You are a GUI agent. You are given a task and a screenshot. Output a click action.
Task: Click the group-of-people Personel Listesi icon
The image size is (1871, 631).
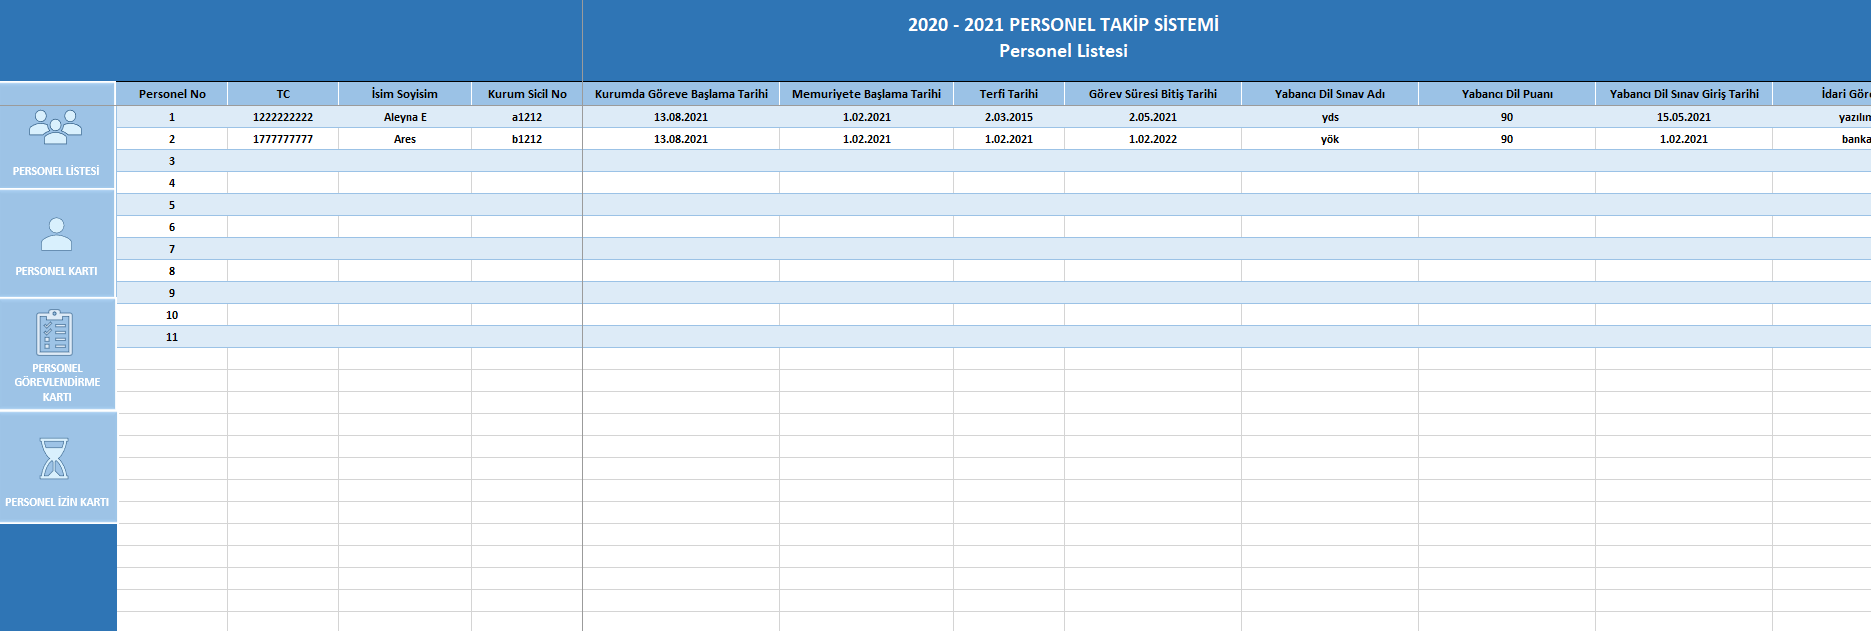click(56, 127)
